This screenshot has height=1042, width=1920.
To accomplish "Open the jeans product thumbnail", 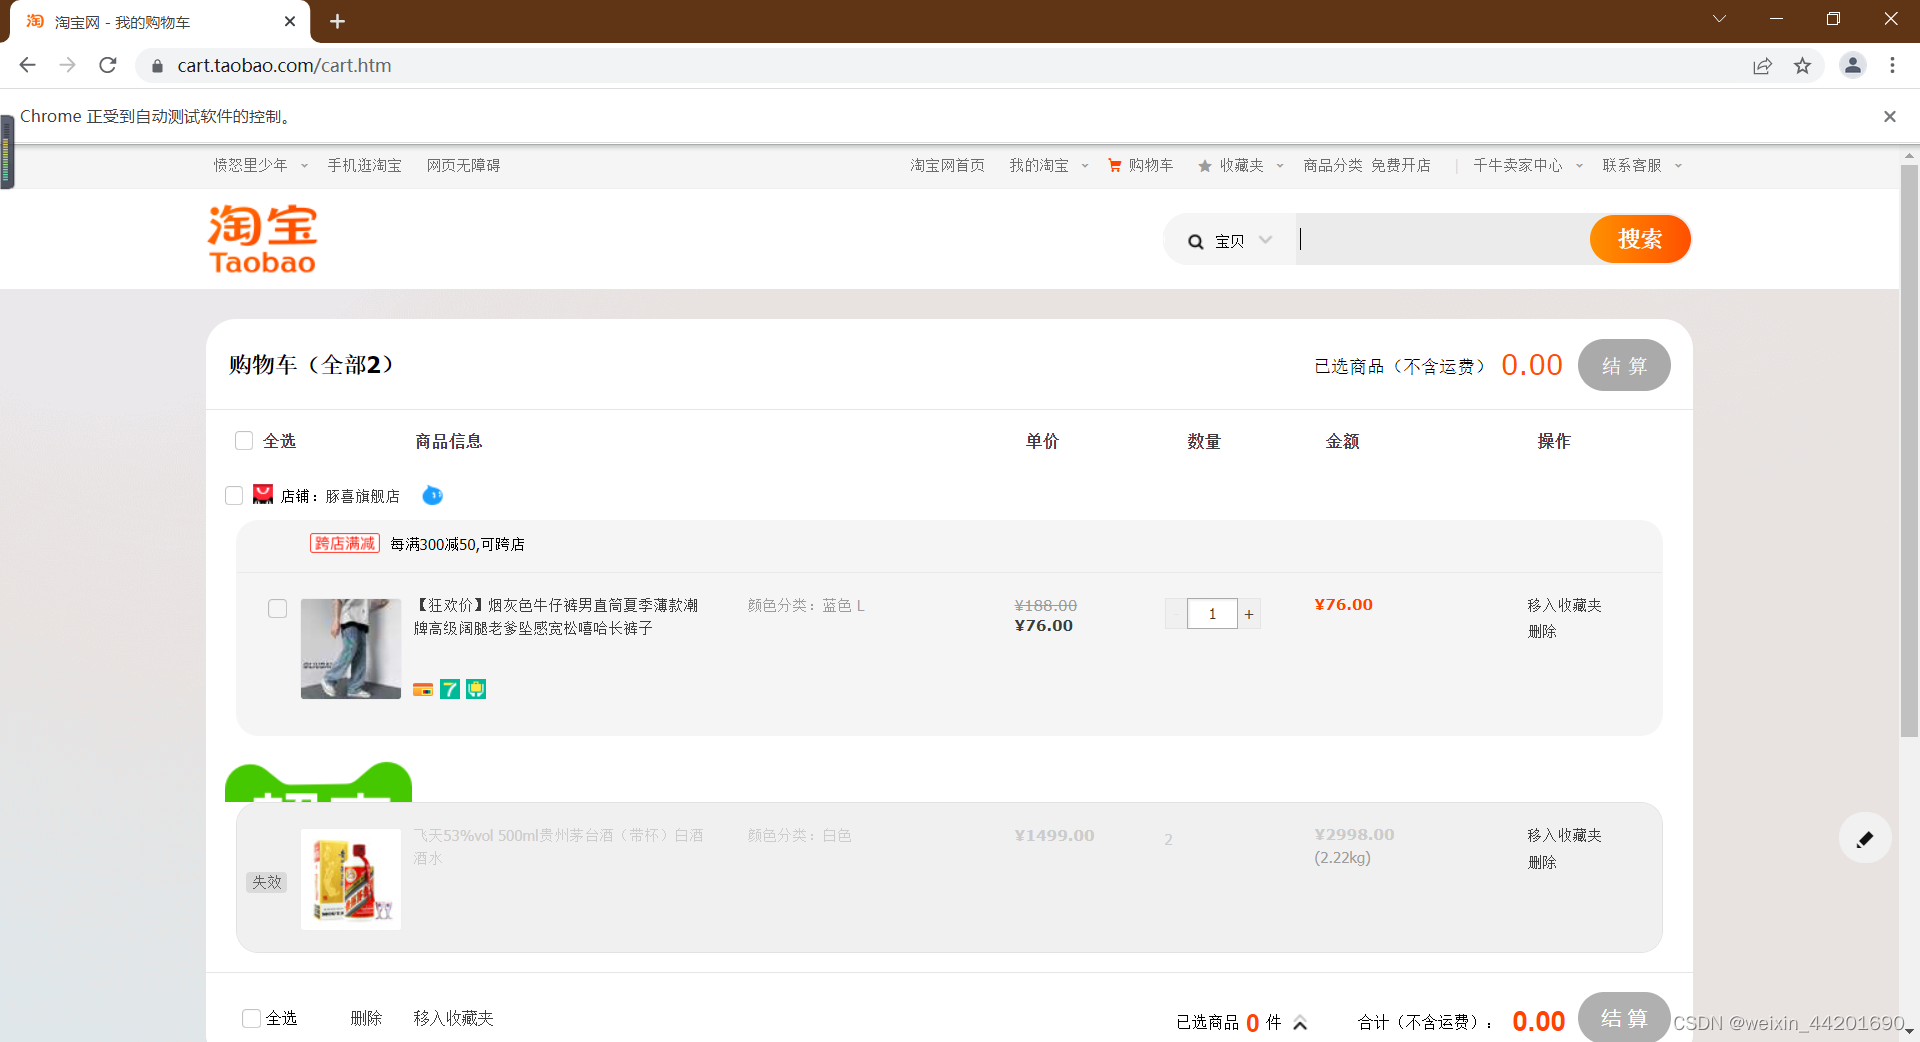I will (351, 648).
